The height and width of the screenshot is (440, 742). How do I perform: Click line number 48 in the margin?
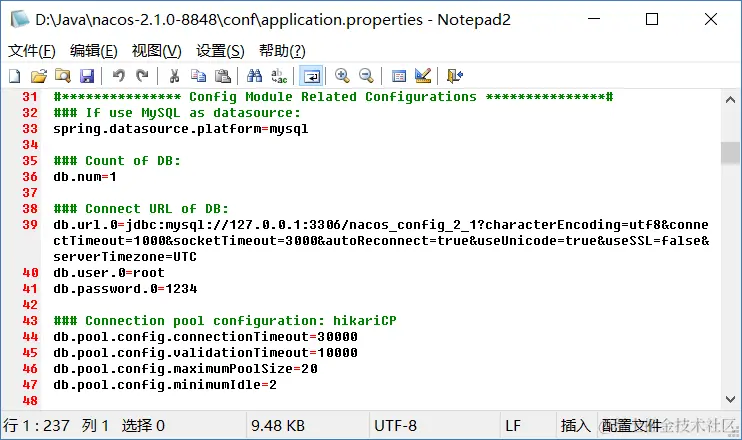pyautogui.click(x=30, y=401)
